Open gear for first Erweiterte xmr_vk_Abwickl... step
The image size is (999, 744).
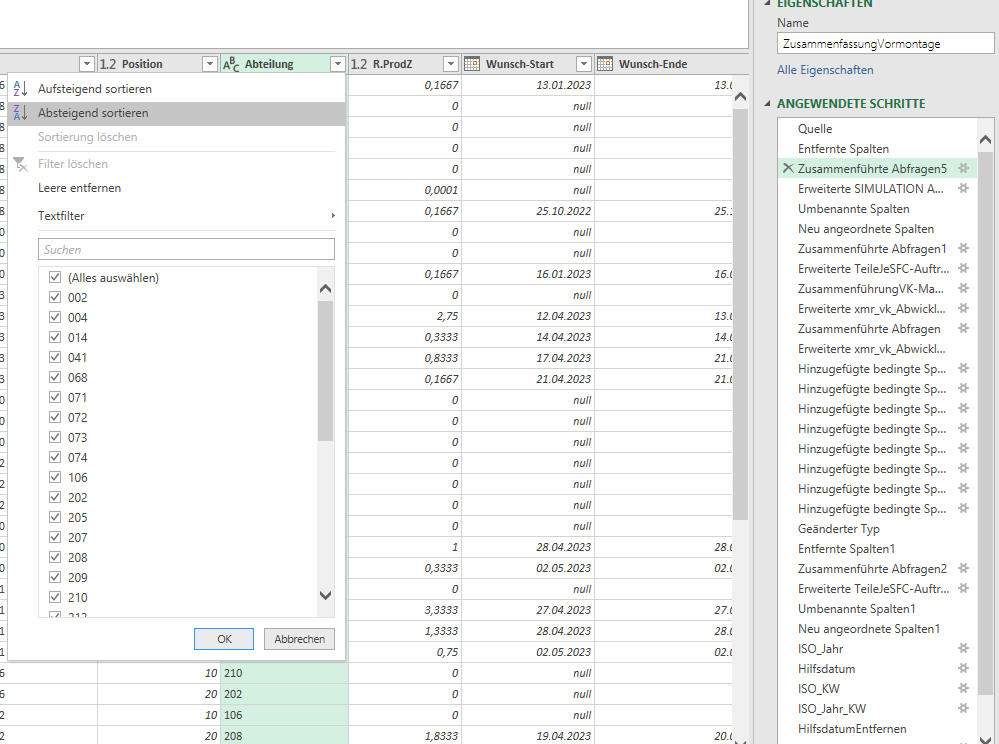click(x=963, y=308)
